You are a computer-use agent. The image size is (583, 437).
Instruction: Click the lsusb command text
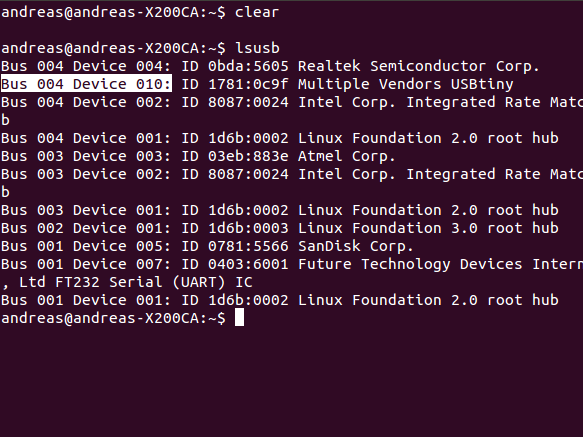click(x=257, y=48)
